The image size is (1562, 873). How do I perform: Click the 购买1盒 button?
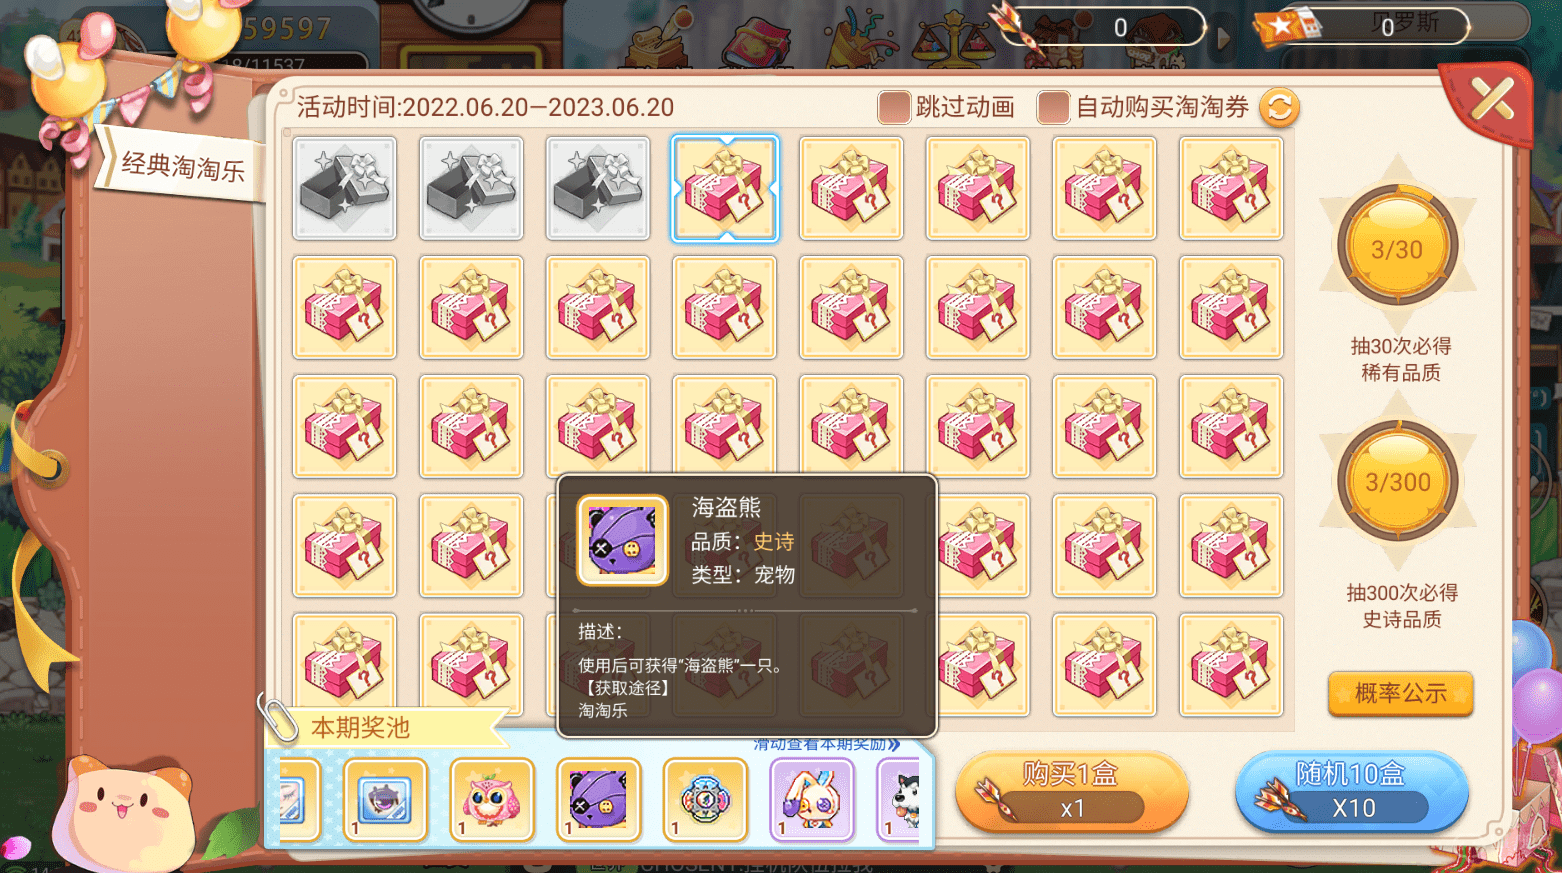(1071, 792)
